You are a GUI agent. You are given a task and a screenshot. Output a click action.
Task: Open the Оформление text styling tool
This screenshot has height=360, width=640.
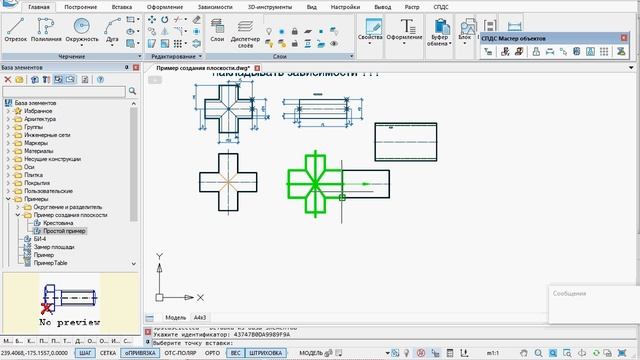(x=404, y=30)
